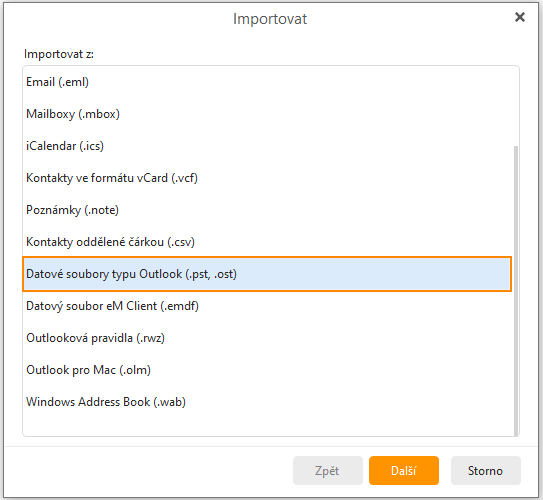Choose Mailboxy (.mbox) from list

(267, 114)
